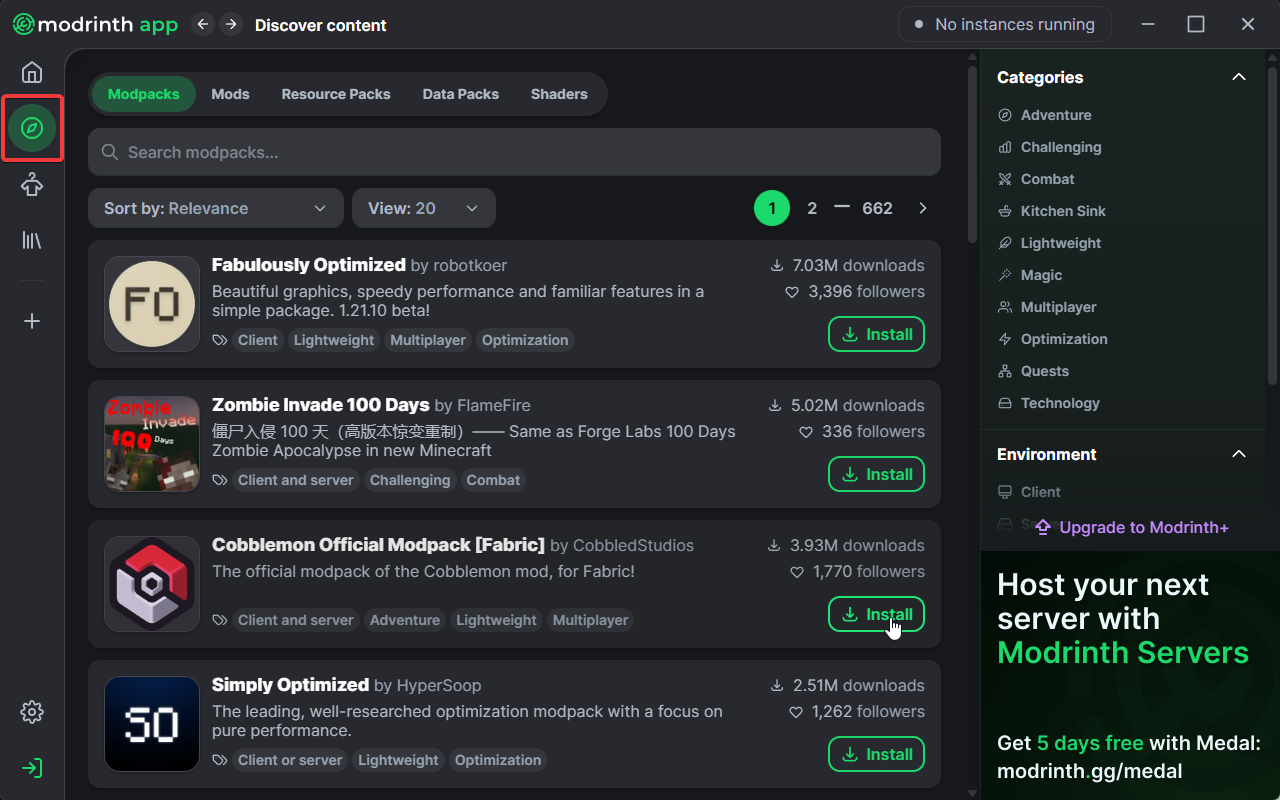The width and height of the screenshot is (1280, 800).
Task: Open Zombie Invade 100 Days thumbnail
Action: (x=152, y=444)
